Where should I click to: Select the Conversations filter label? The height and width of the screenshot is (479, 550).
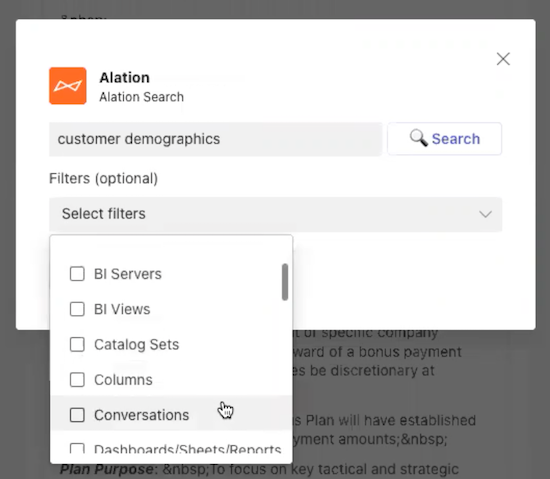[x=141, y=415]
